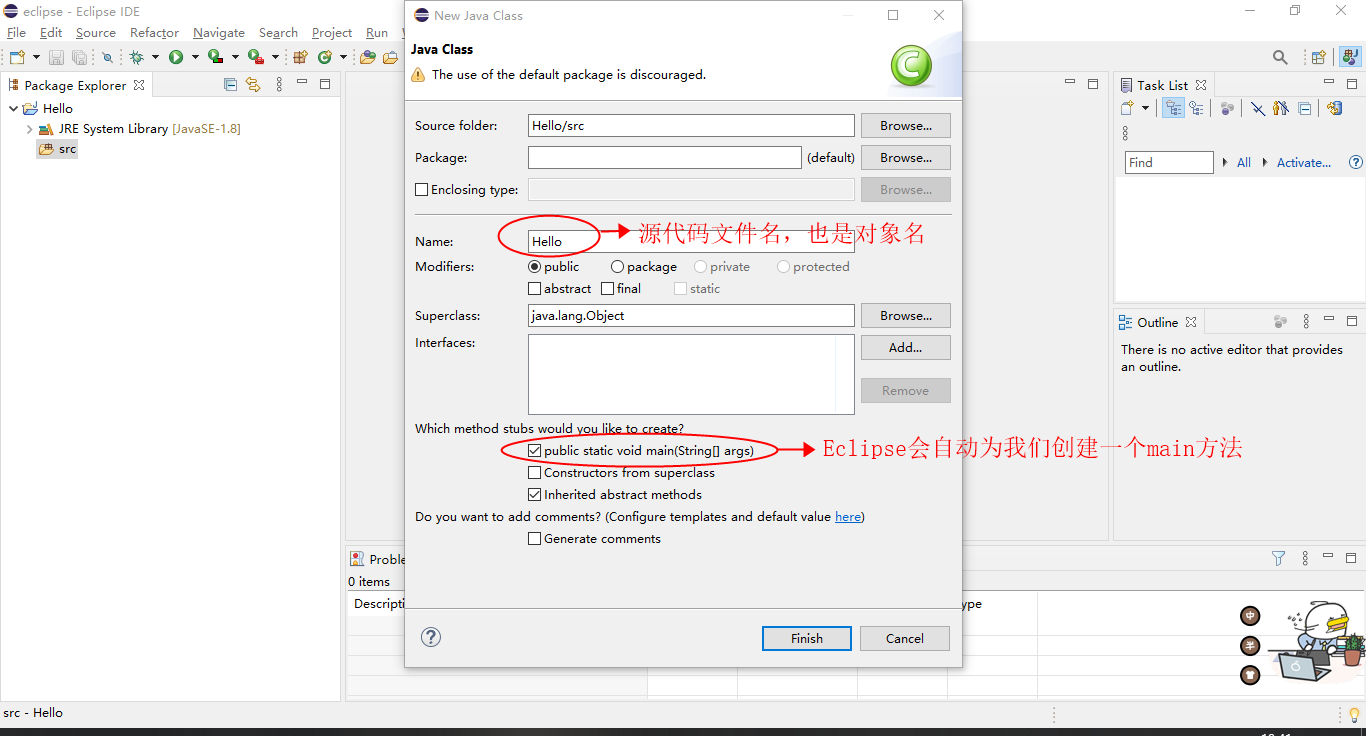Click the Name input field
The width and height of the screenshot is (1366, 736).
691,241
